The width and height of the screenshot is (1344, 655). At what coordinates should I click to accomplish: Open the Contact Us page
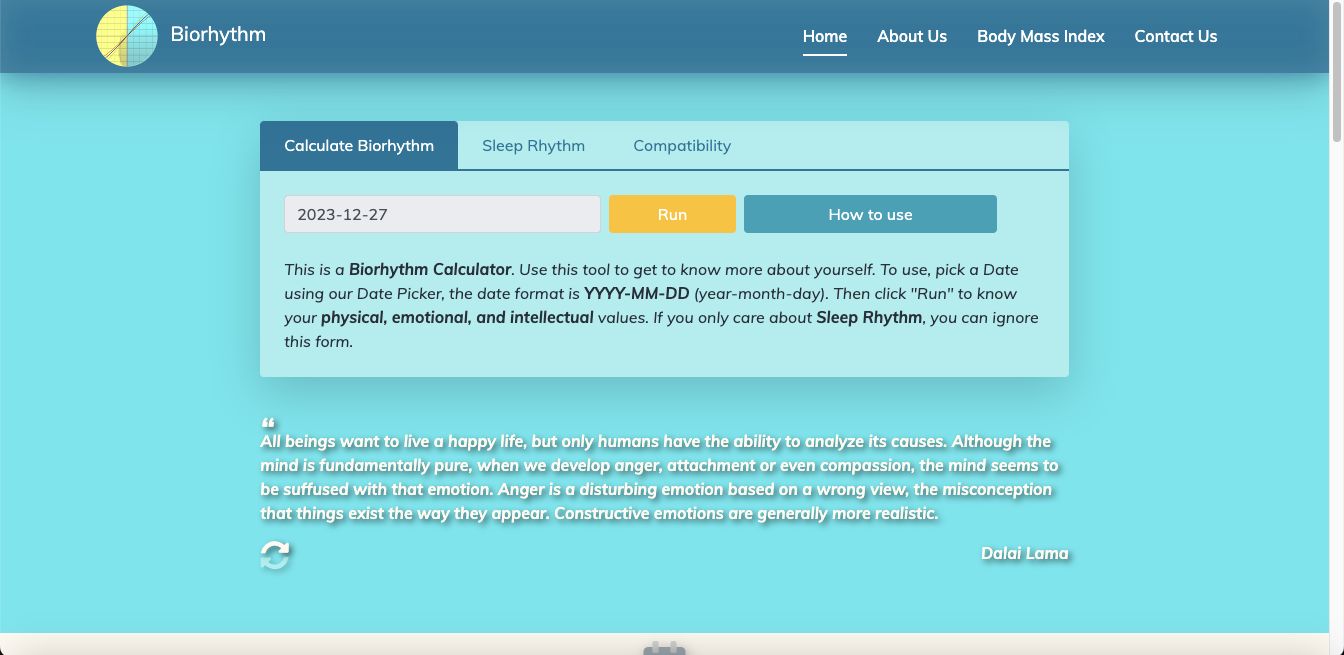point(1176,36)
